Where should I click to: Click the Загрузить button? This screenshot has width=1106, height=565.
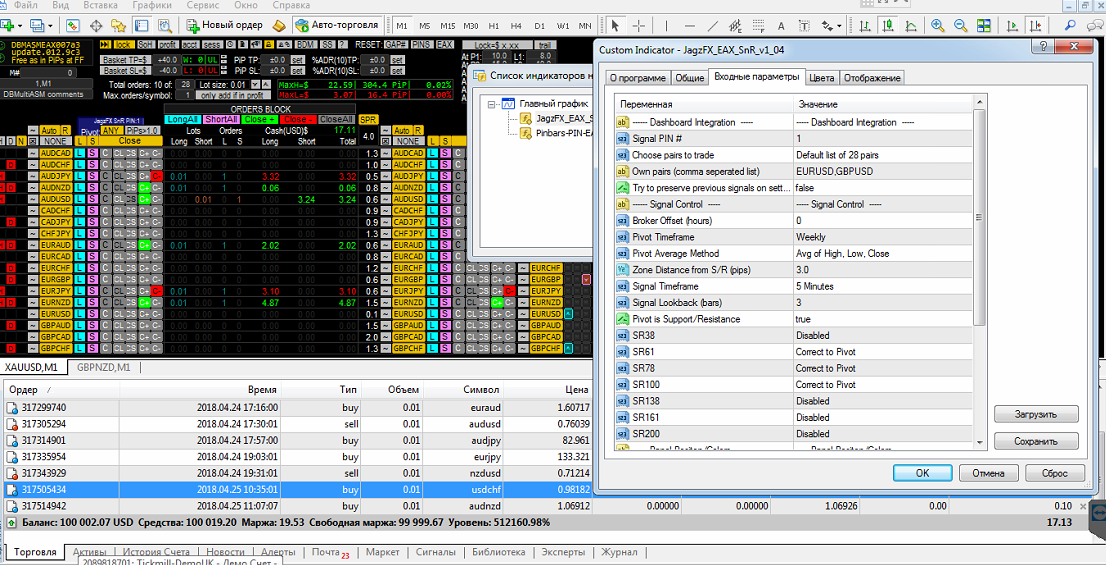coord(1036,413)
